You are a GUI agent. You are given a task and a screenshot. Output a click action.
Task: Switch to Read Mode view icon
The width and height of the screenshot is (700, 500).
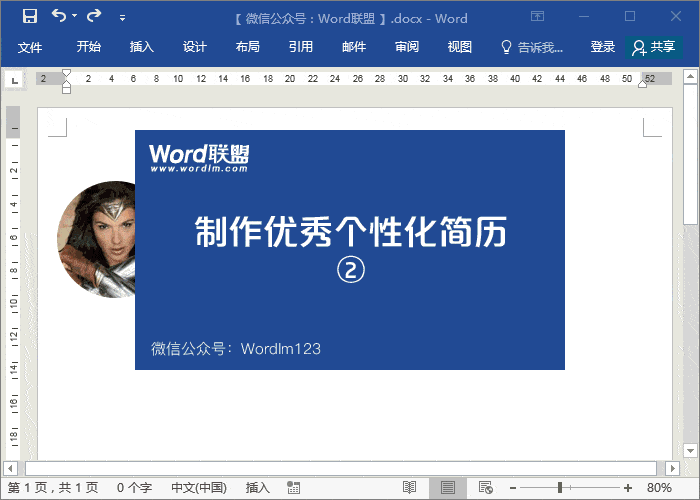point(409,488)
